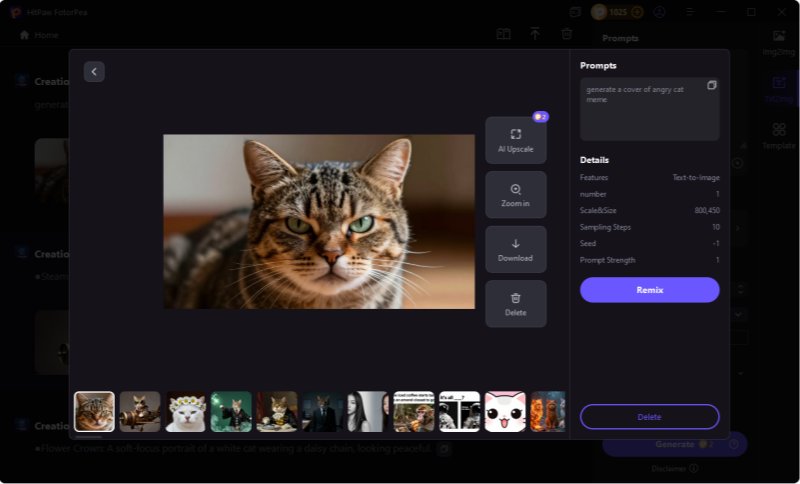Image resolution: width=800 pixels, height=484 pixels.
Task: Open the user account profile icon
Action: tap(659, 12)
